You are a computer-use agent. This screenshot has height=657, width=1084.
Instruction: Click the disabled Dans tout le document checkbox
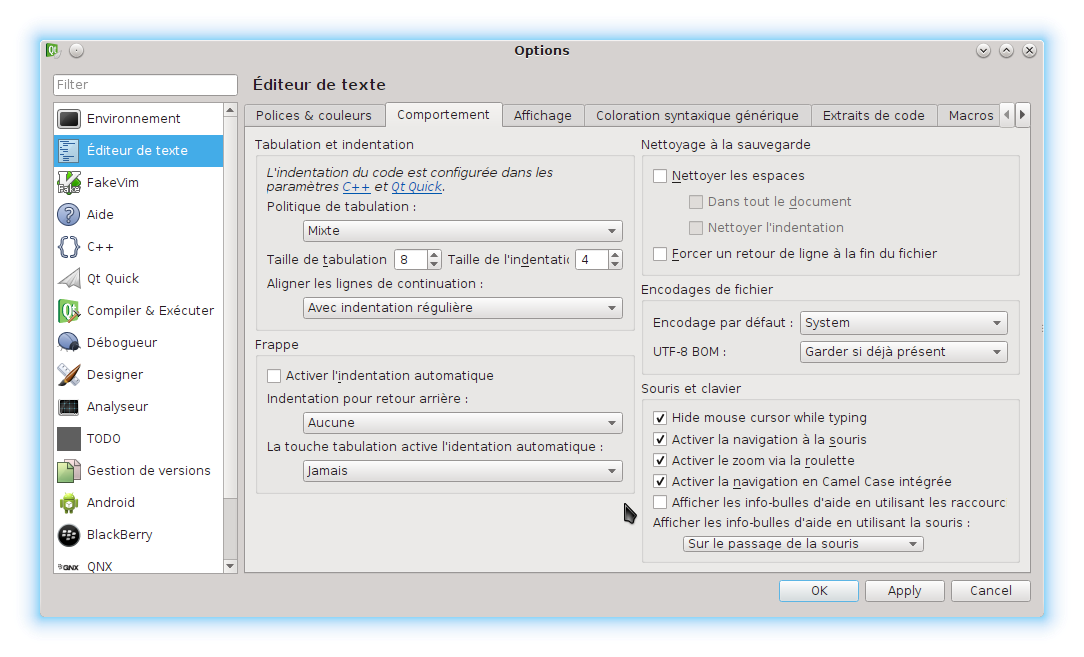click(x=696, y=202)
